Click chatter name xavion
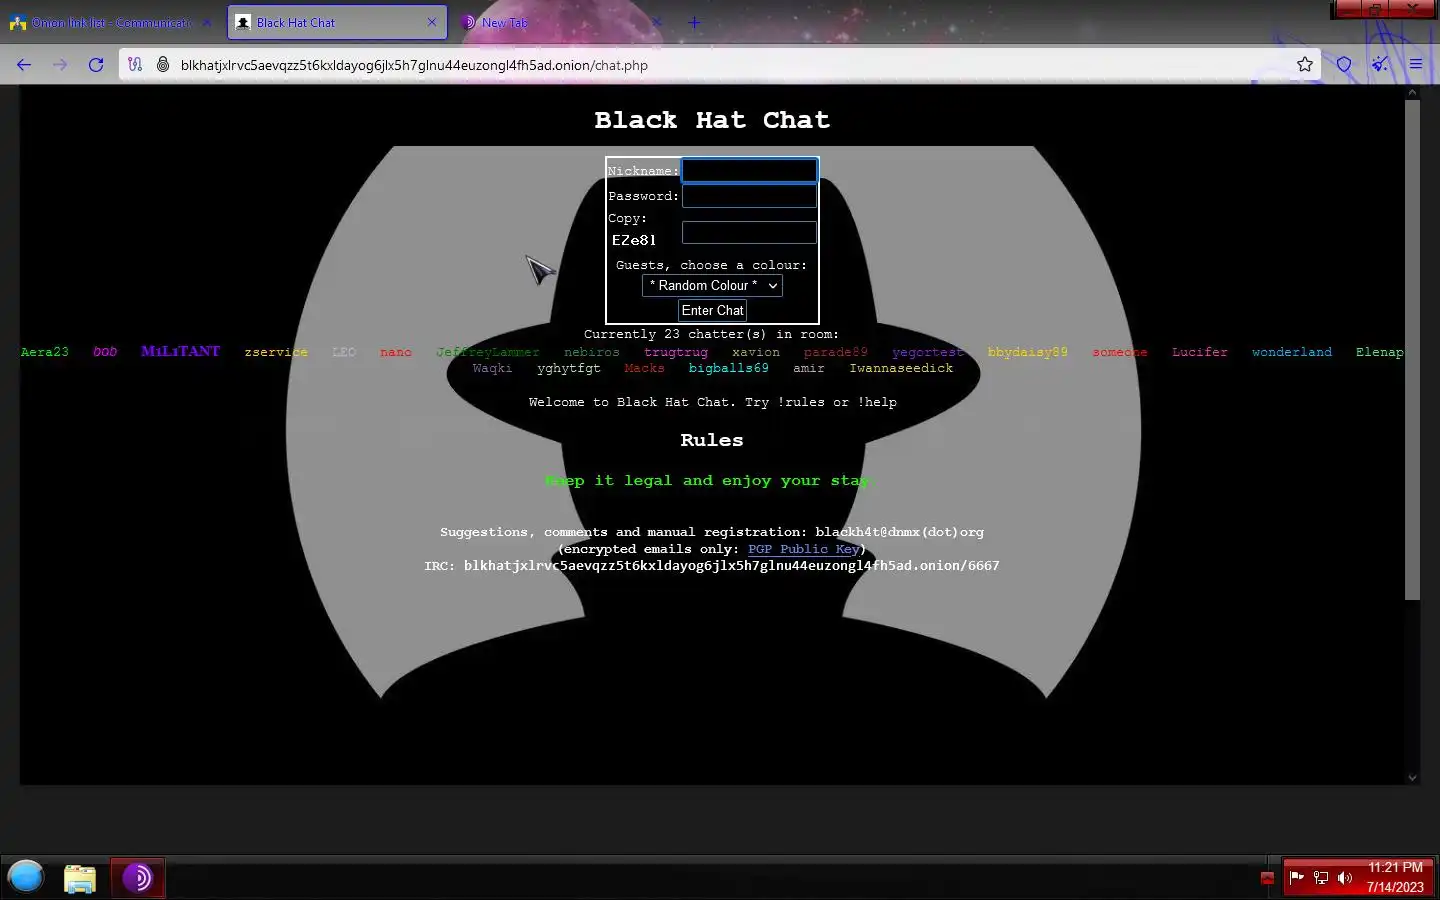The height and width of the screenshot is (900, 1440). point(756,352)
